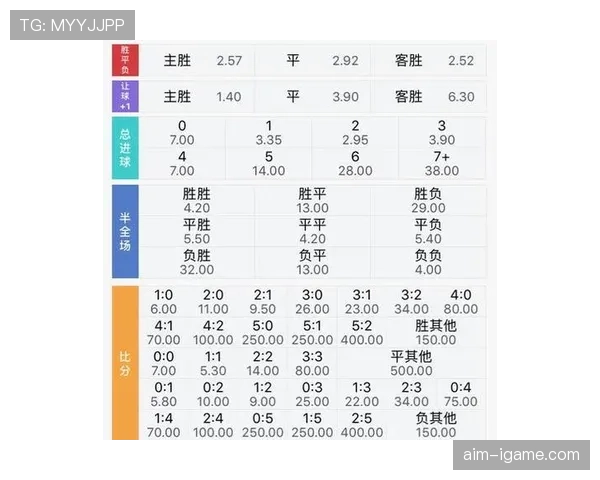
Task: Pick score 3:0 at 26.00
Action: [312, 302]
